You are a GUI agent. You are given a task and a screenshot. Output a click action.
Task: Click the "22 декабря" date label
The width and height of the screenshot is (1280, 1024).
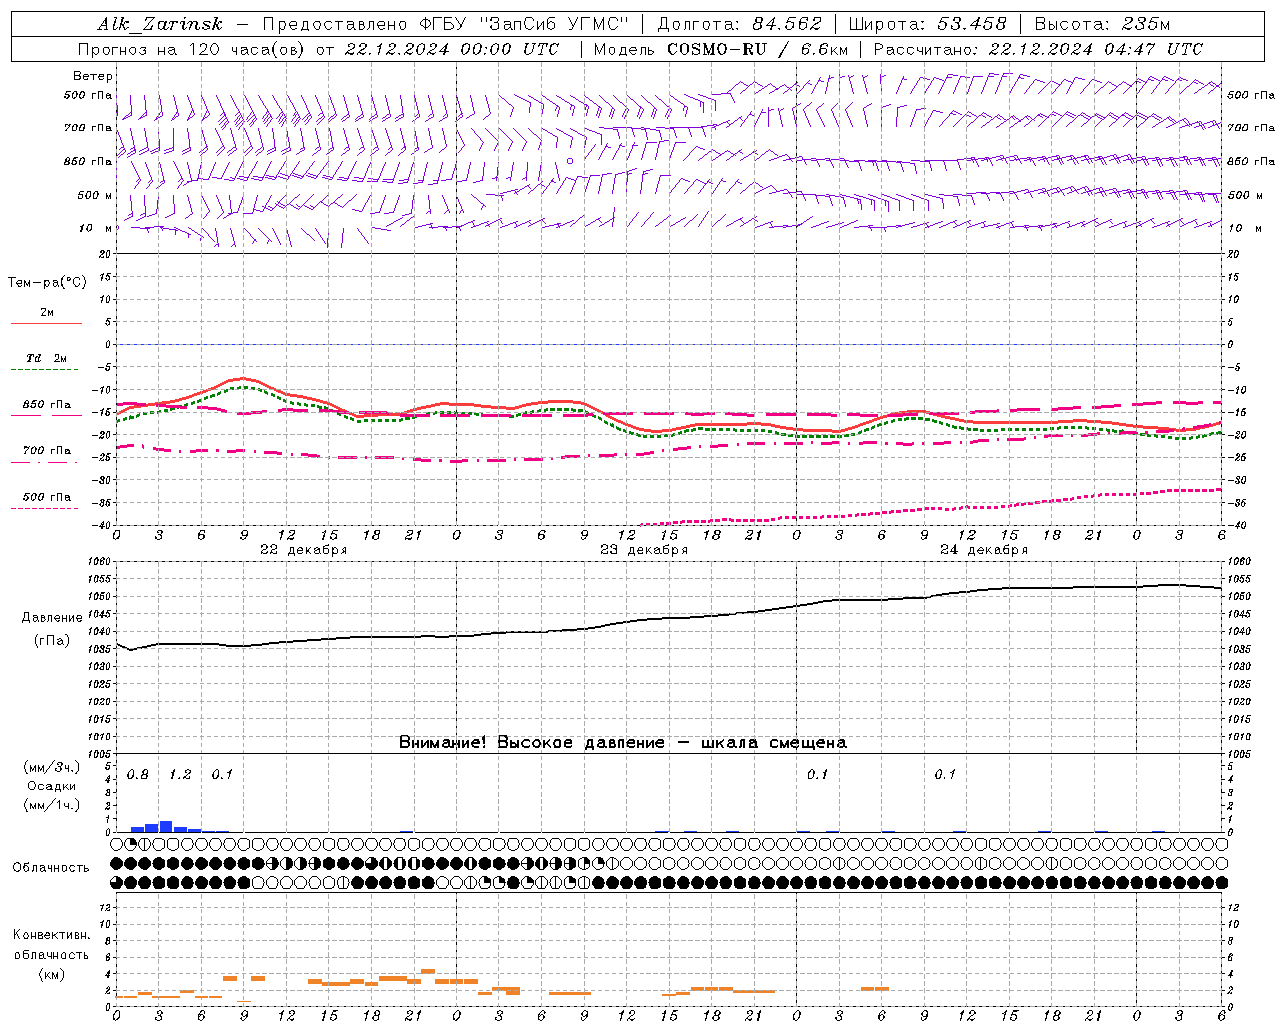click(304, 550)
